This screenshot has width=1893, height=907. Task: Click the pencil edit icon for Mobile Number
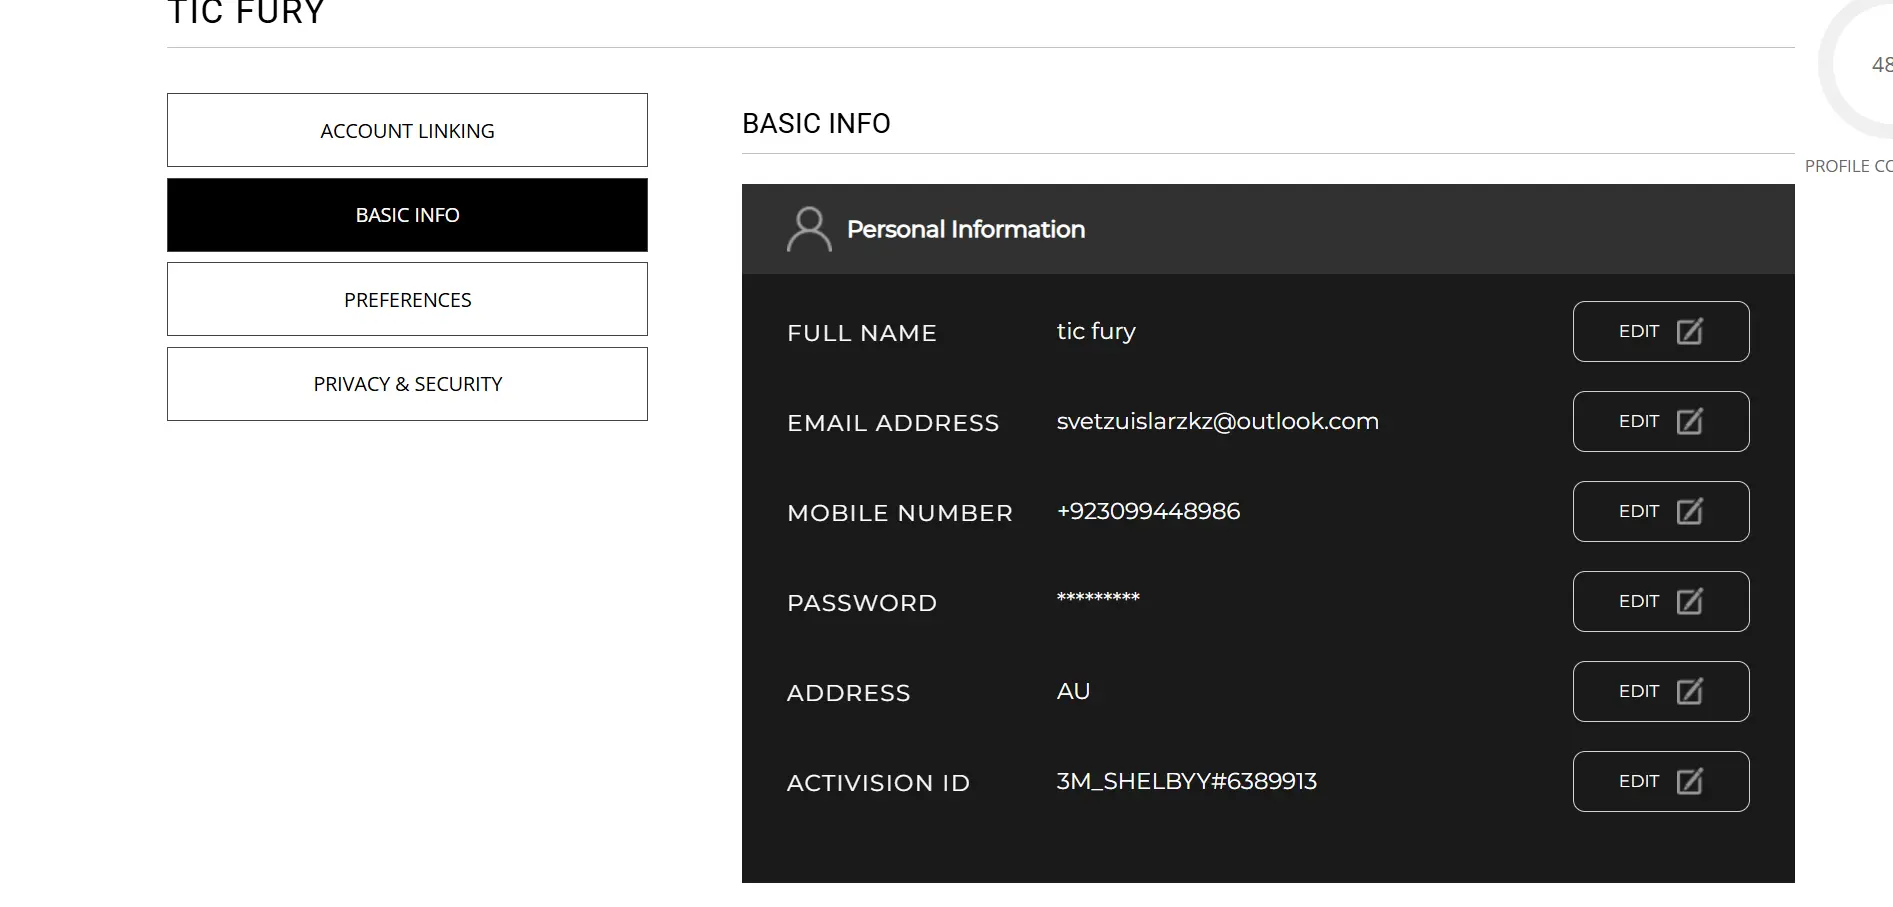(x=1689, y=511)
